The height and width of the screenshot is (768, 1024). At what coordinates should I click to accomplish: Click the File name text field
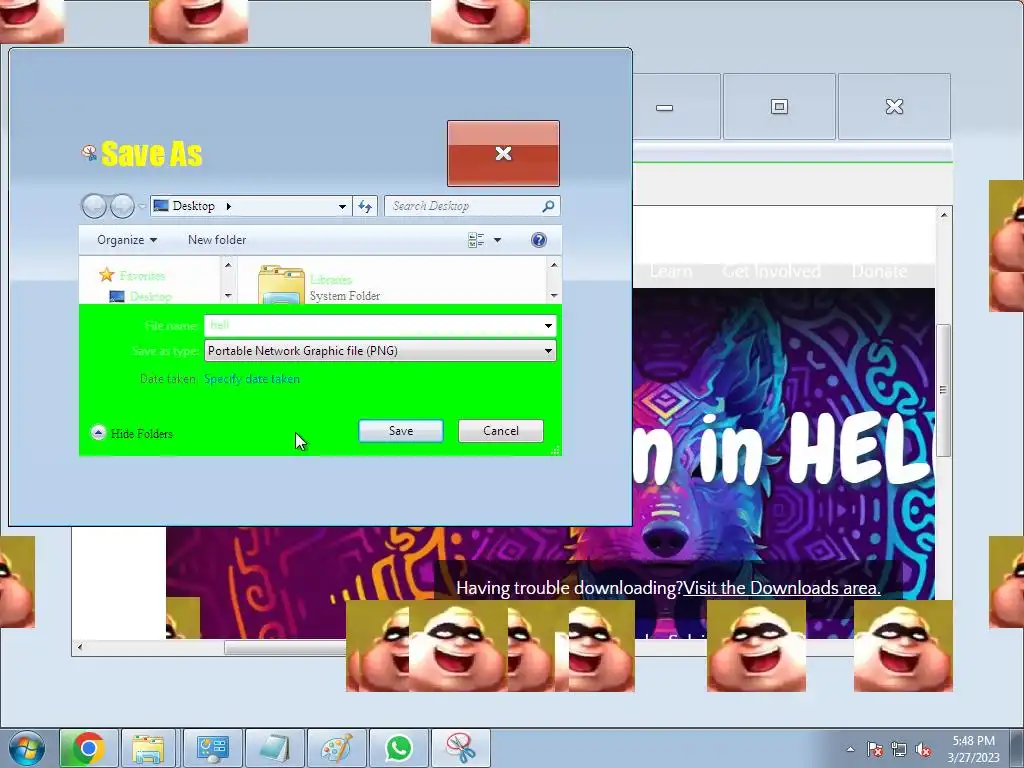click(372, 325)
